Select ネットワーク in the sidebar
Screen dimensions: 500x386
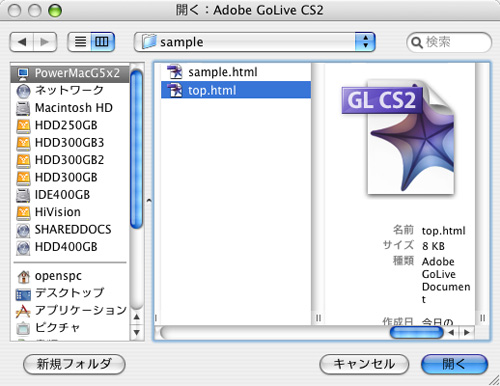tap(70, 90)
